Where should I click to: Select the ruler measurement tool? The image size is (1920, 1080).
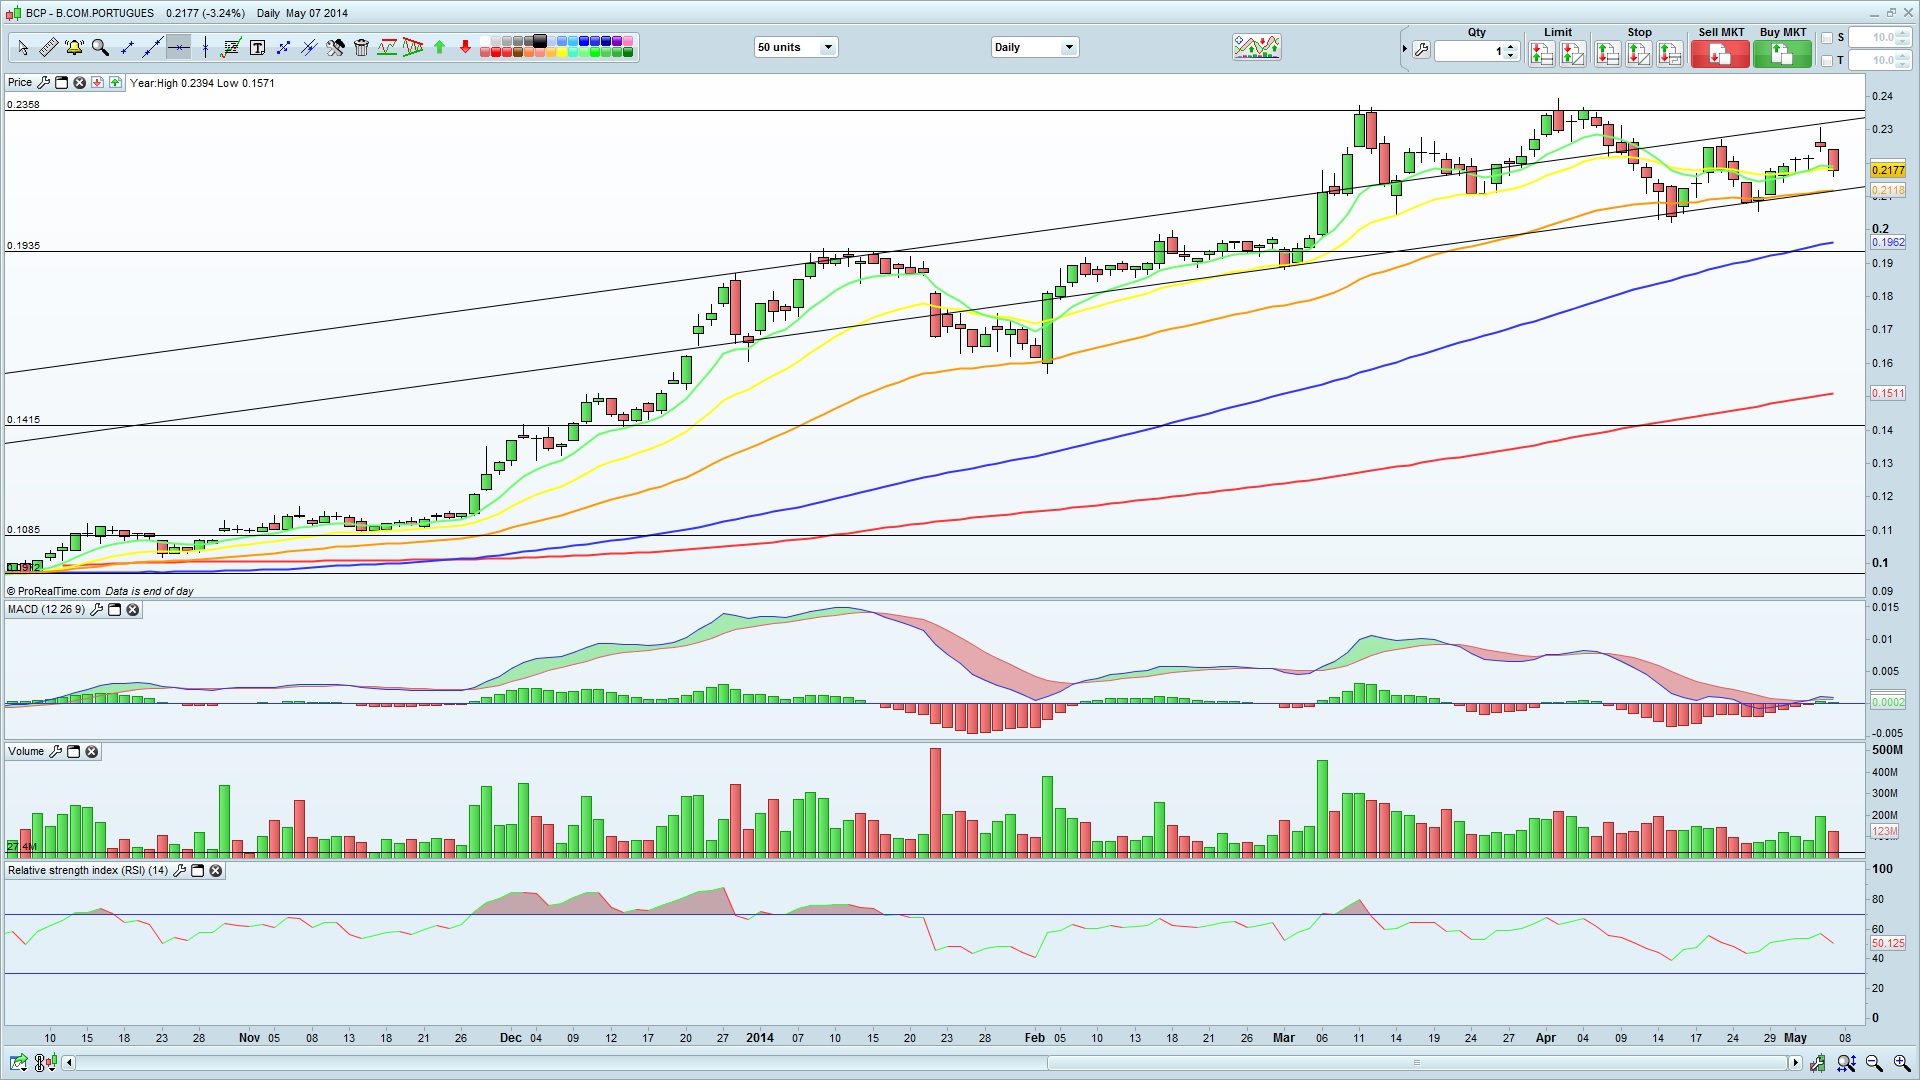click(48, 47)
